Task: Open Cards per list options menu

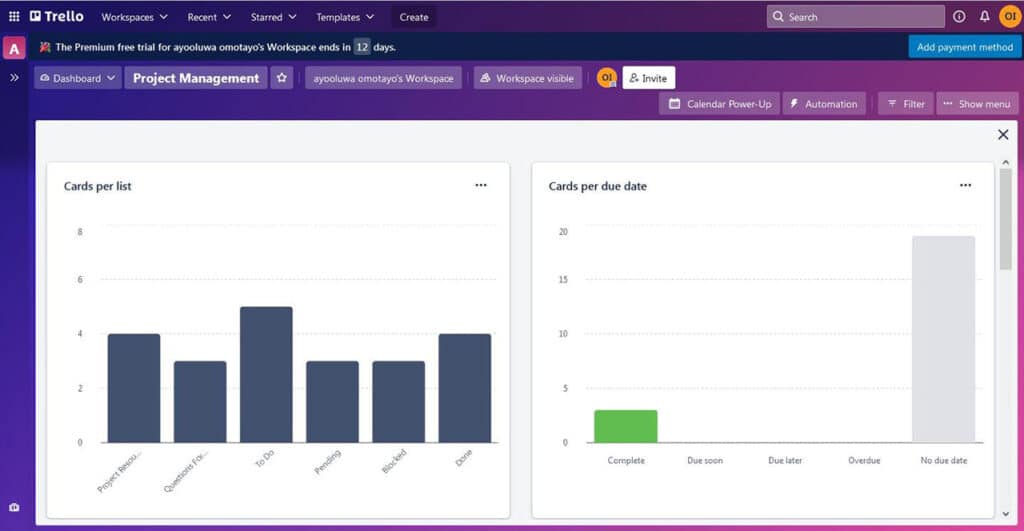Action: [x=481, y=185]
